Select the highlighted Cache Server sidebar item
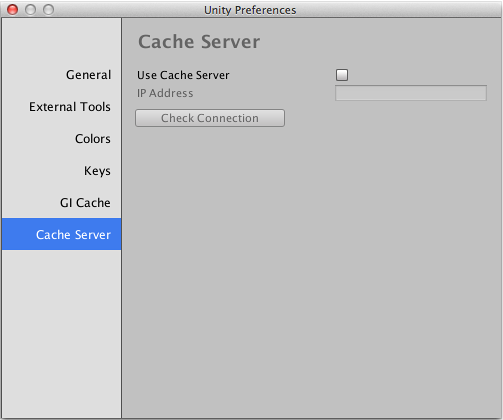 point(61,234)
